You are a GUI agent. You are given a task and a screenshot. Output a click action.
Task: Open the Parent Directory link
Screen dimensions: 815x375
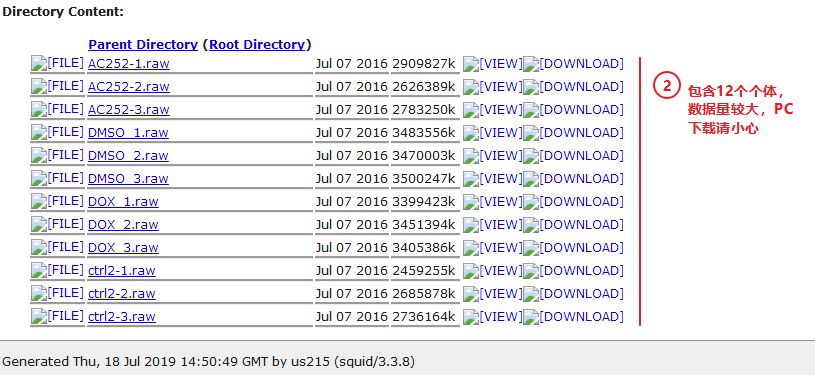(143, 45)
